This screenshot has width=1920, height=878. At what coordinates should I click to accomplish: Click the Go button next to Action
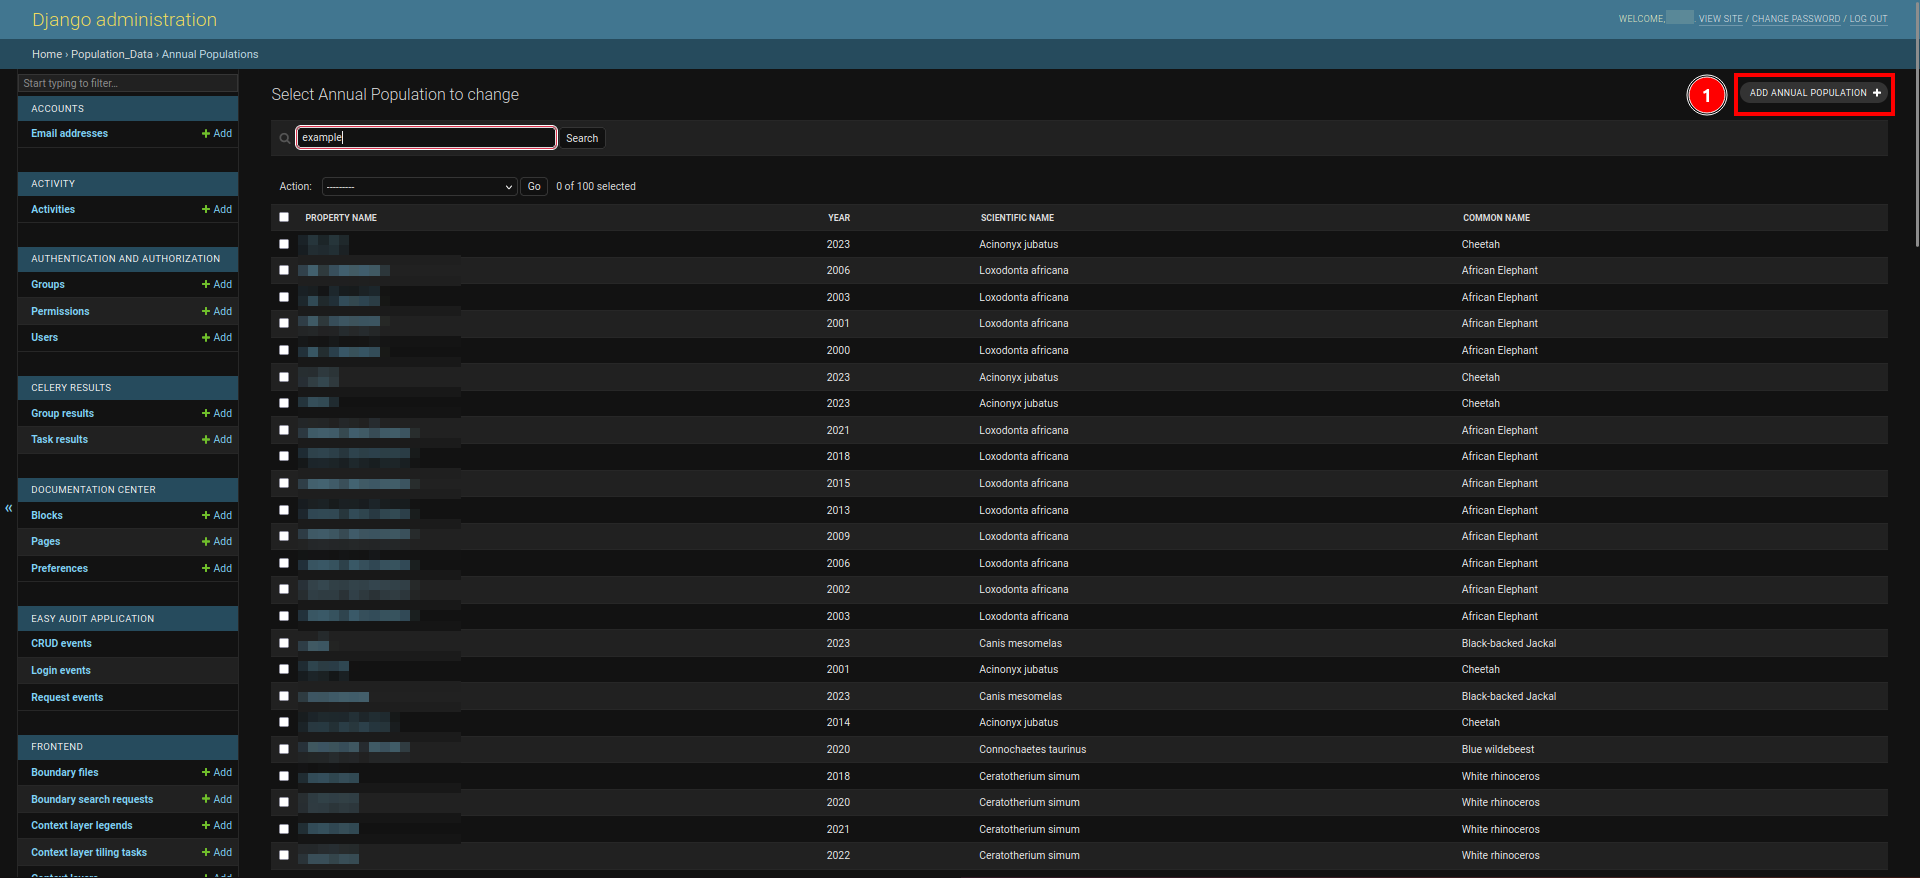tap(534, 187)
